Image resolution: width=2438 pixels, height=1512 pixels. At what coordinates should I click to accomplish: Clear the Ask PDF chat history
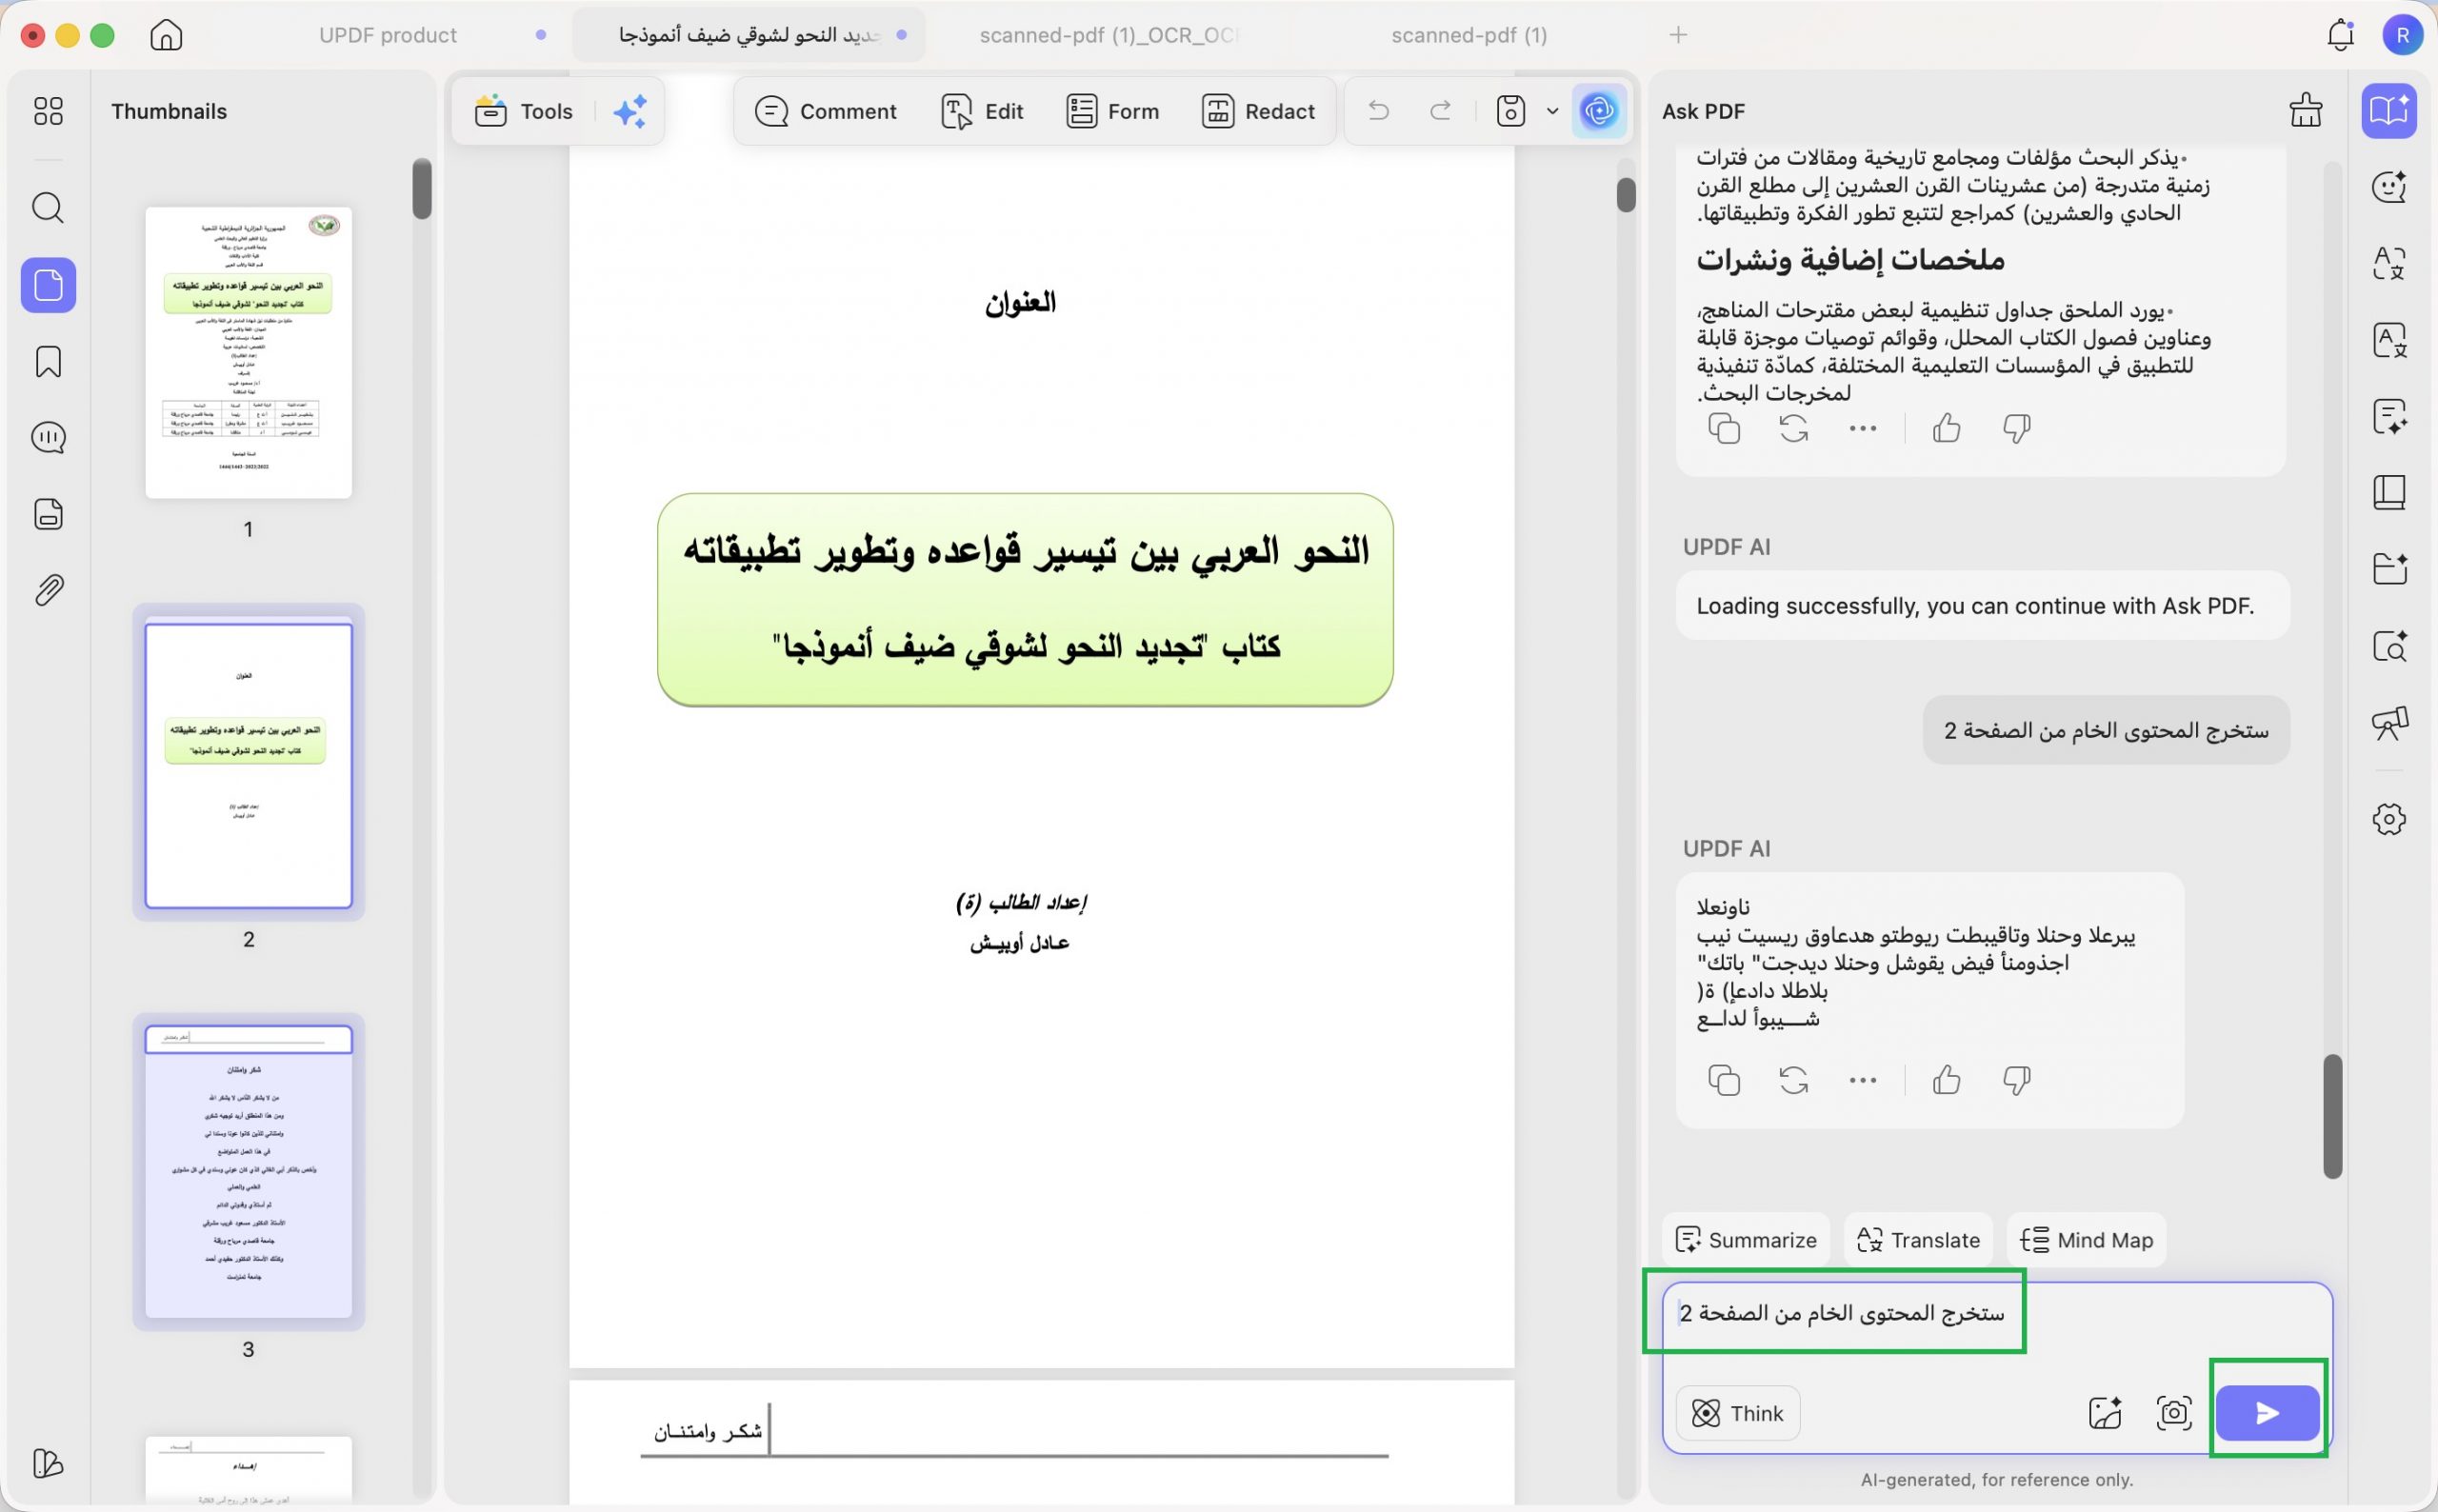click(2306, 111)
